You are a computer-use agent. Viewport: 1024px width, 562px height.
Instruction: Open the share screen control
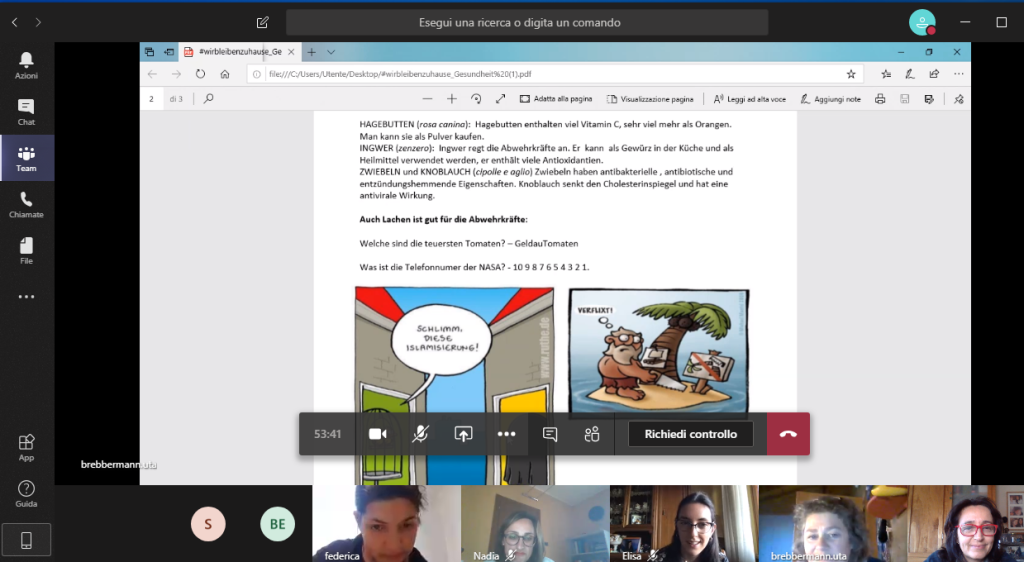pos(463,434)
